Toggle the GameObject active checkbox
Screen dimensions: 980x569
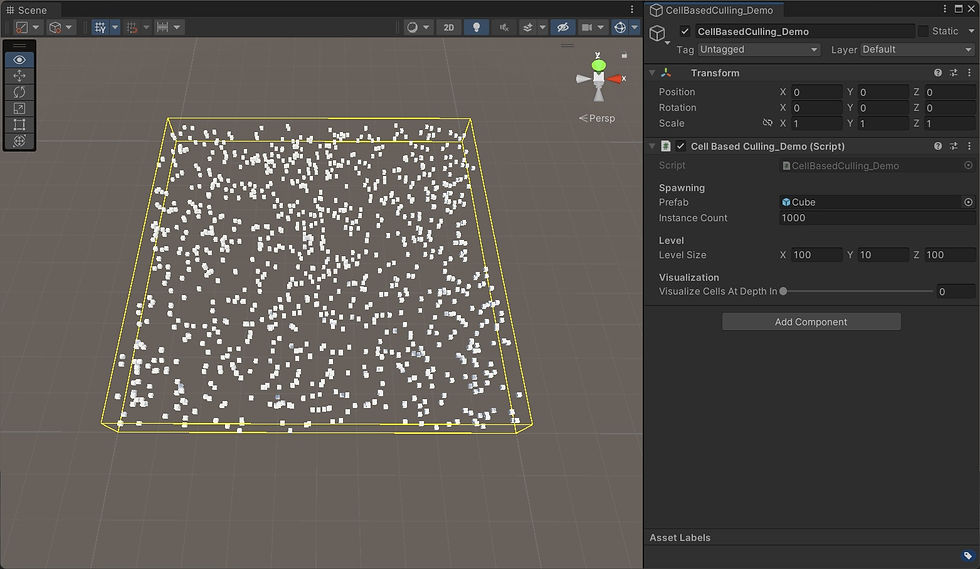(x=685, y=31)
